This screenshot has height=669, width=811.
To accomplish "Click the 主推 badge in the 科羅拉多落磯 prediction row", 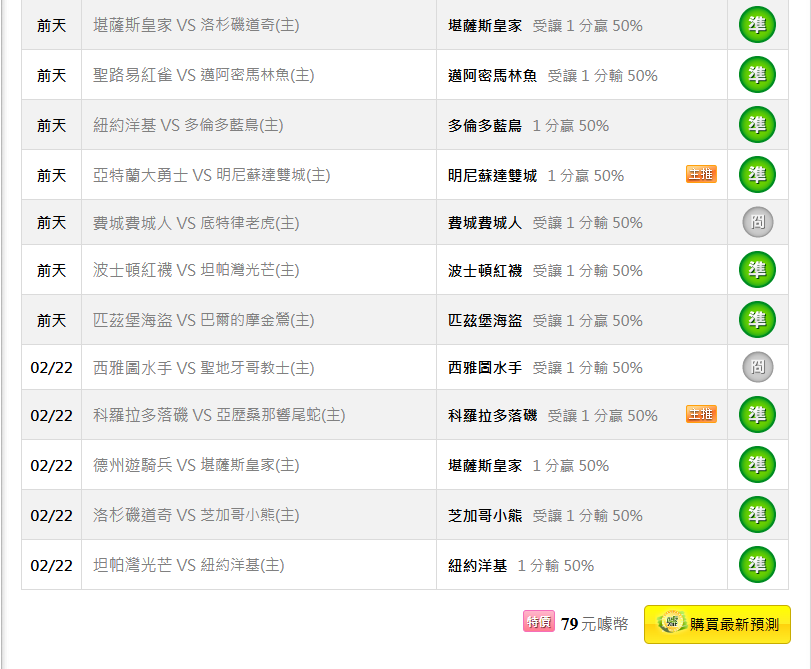I will point(701,414).
